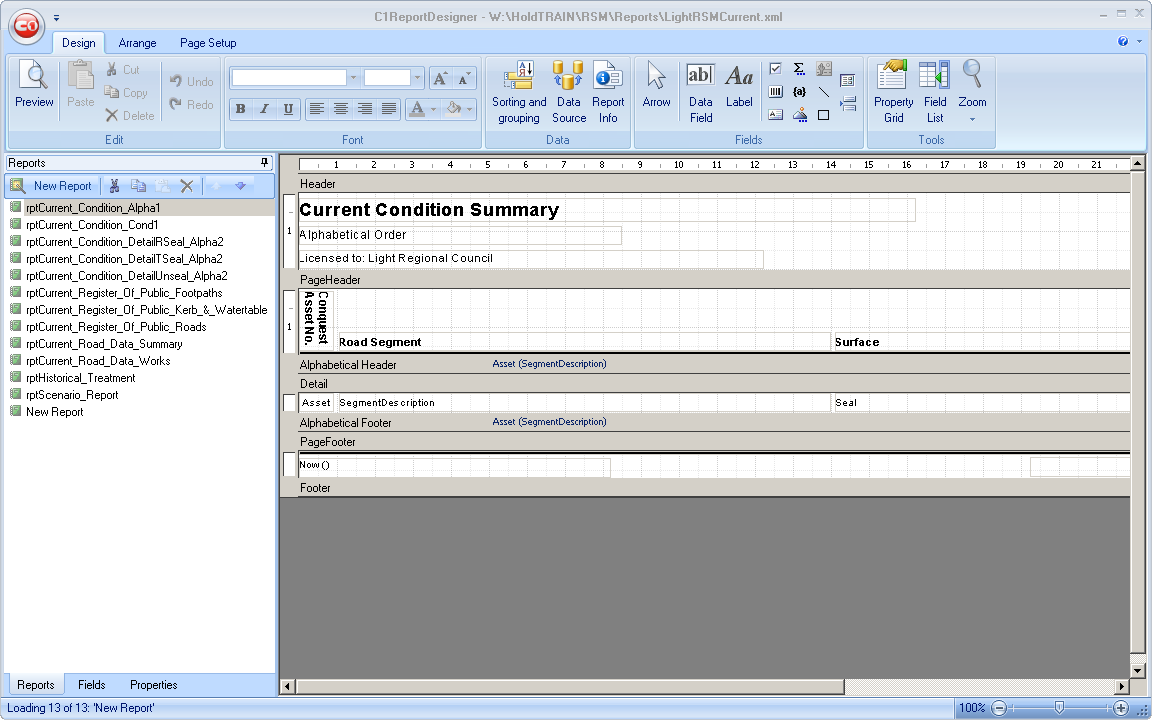Viewport: 1152px width, 720px height.
Task: Open the Page Setup ribbon tab
Action: point(208,43)
